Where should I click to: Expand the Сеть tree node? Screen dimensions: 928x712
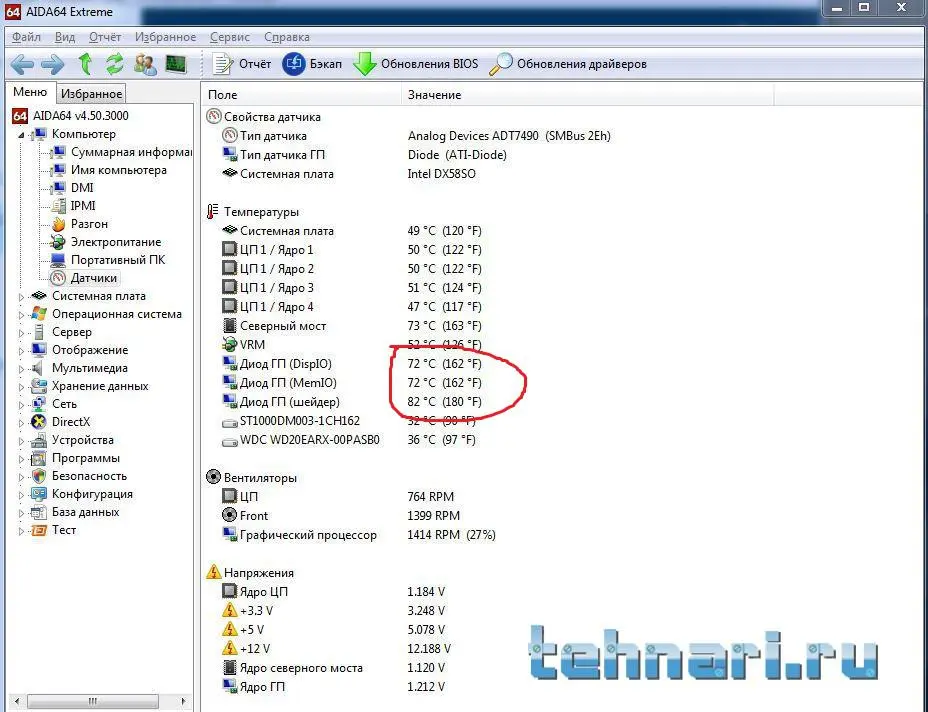pos(21,405)
